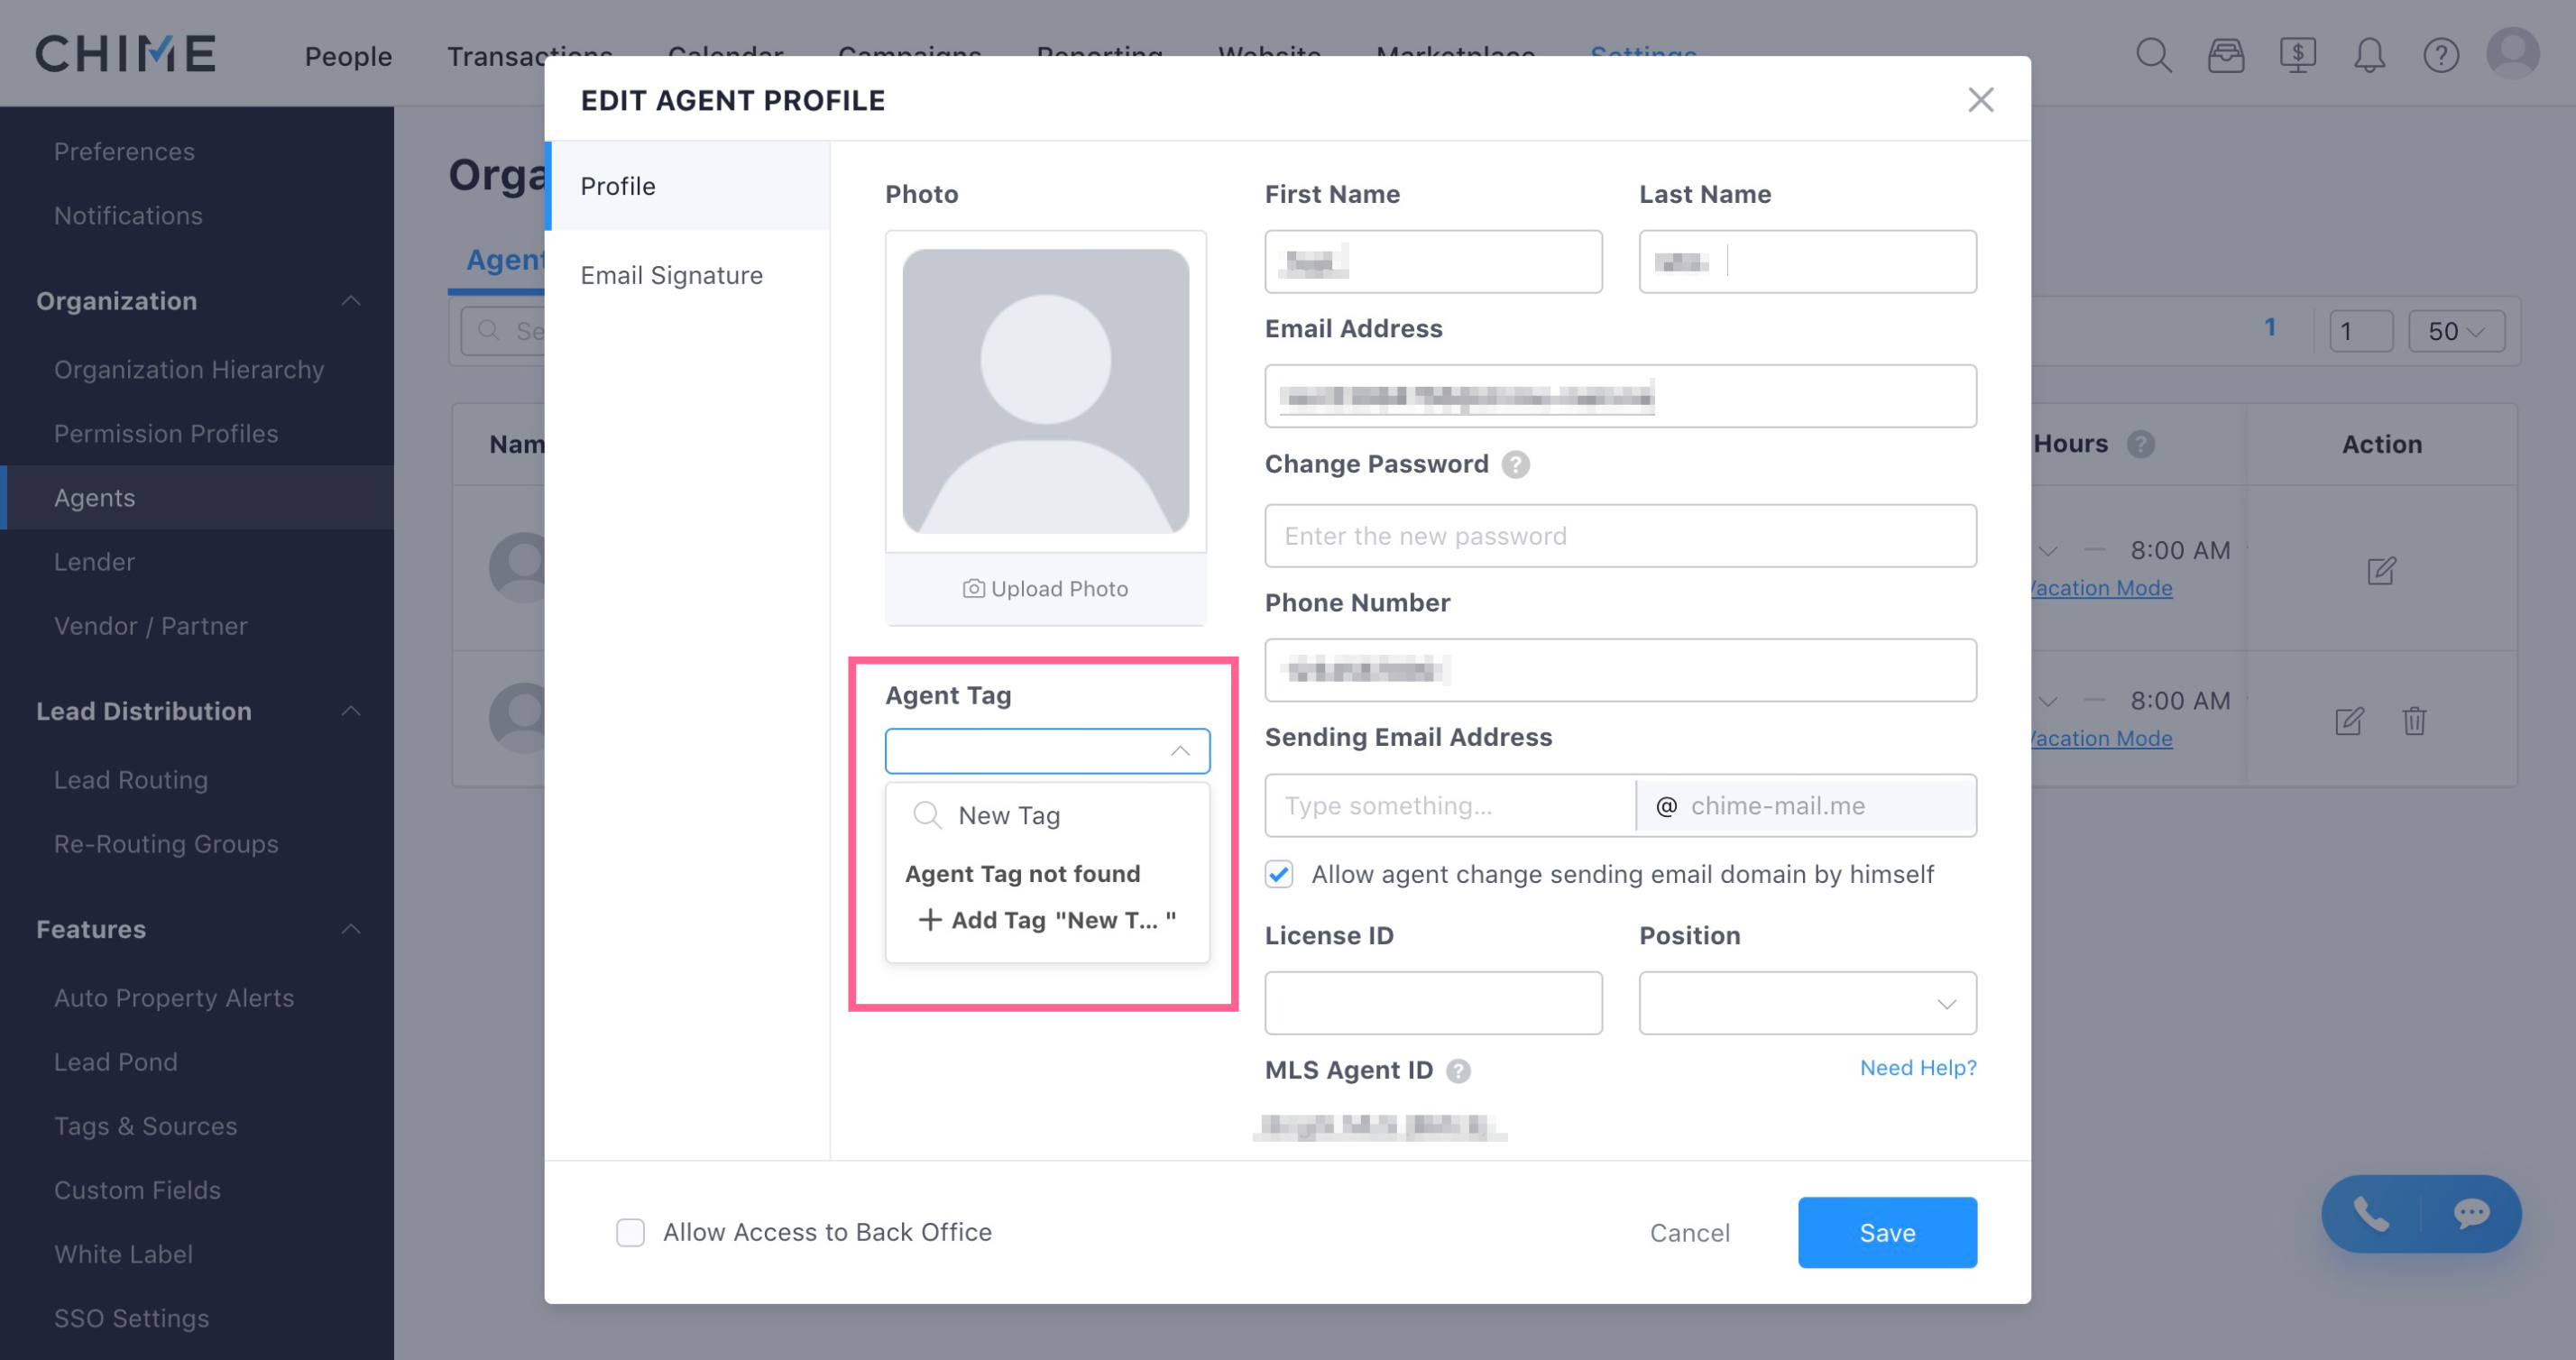2576x1360 pixels.
Task: Open the help question mark icon in header
Action: (2440, 54)
